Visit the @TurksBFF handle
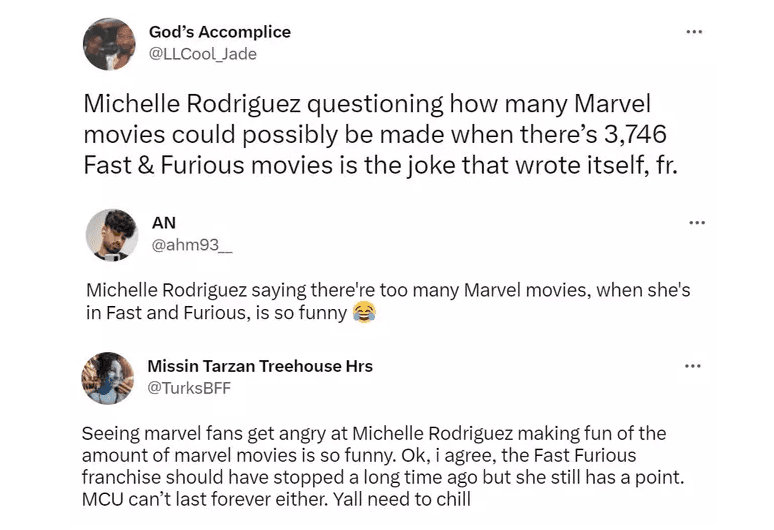The image size is (774, 530). pos(189,388)
